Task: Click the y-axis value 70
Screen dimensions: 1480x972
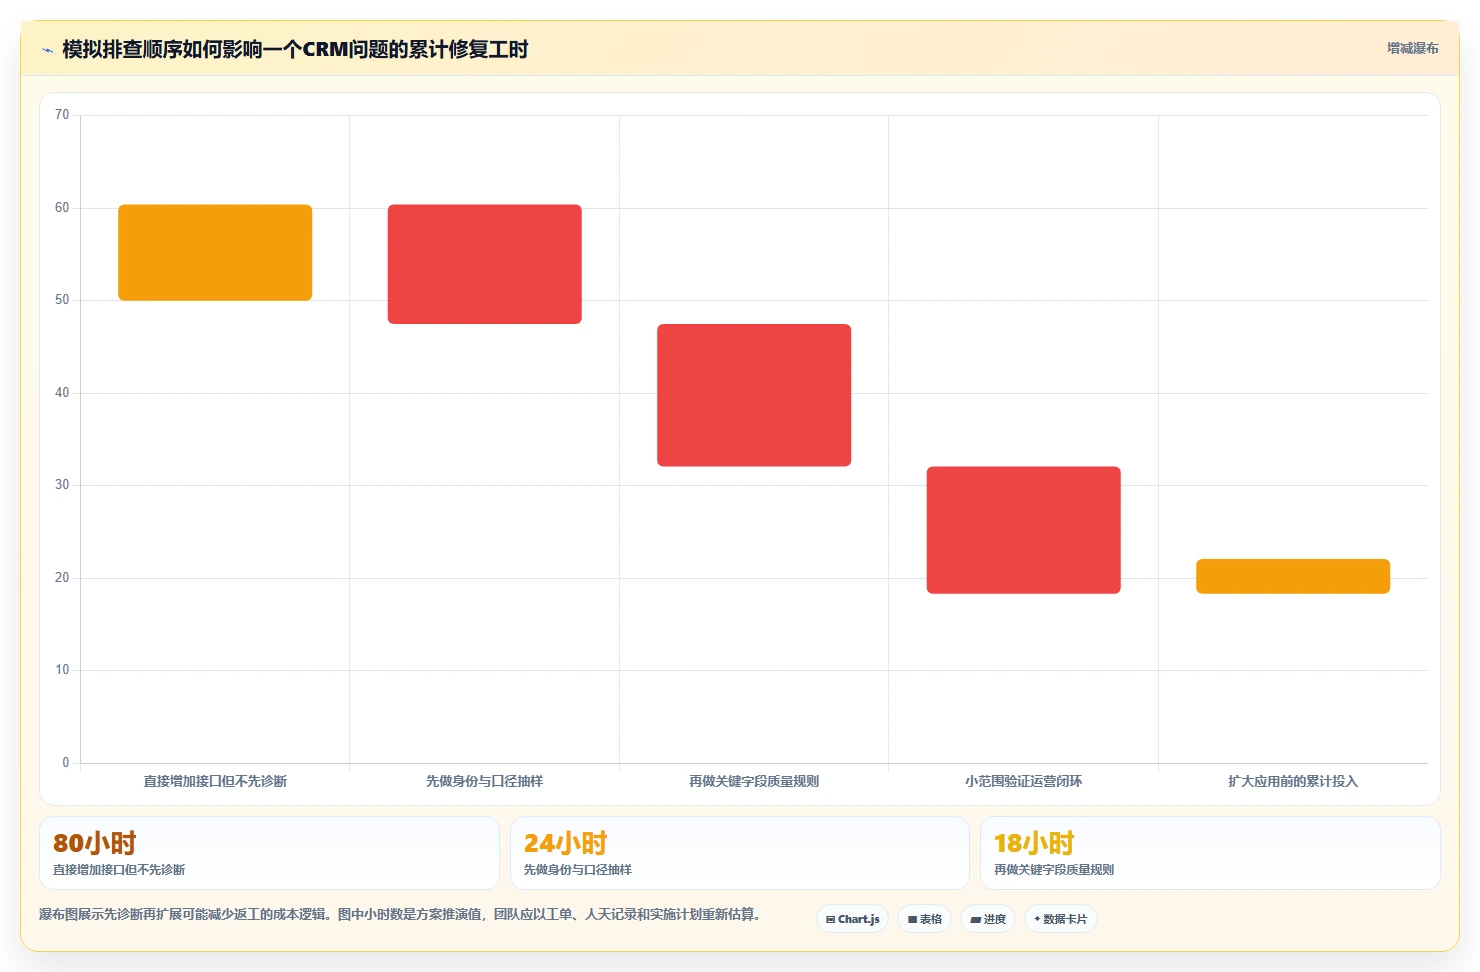Action: [x=62, y=115]
